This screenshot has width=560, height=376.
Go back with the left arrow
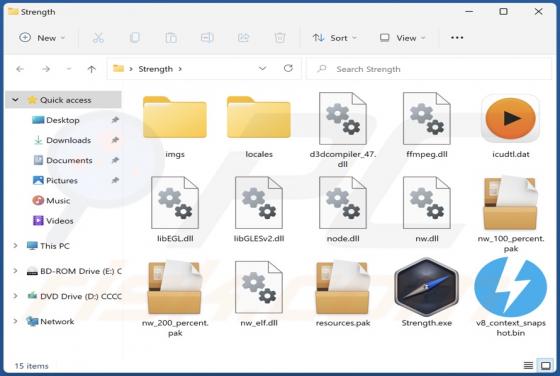[x=20, y=69]
